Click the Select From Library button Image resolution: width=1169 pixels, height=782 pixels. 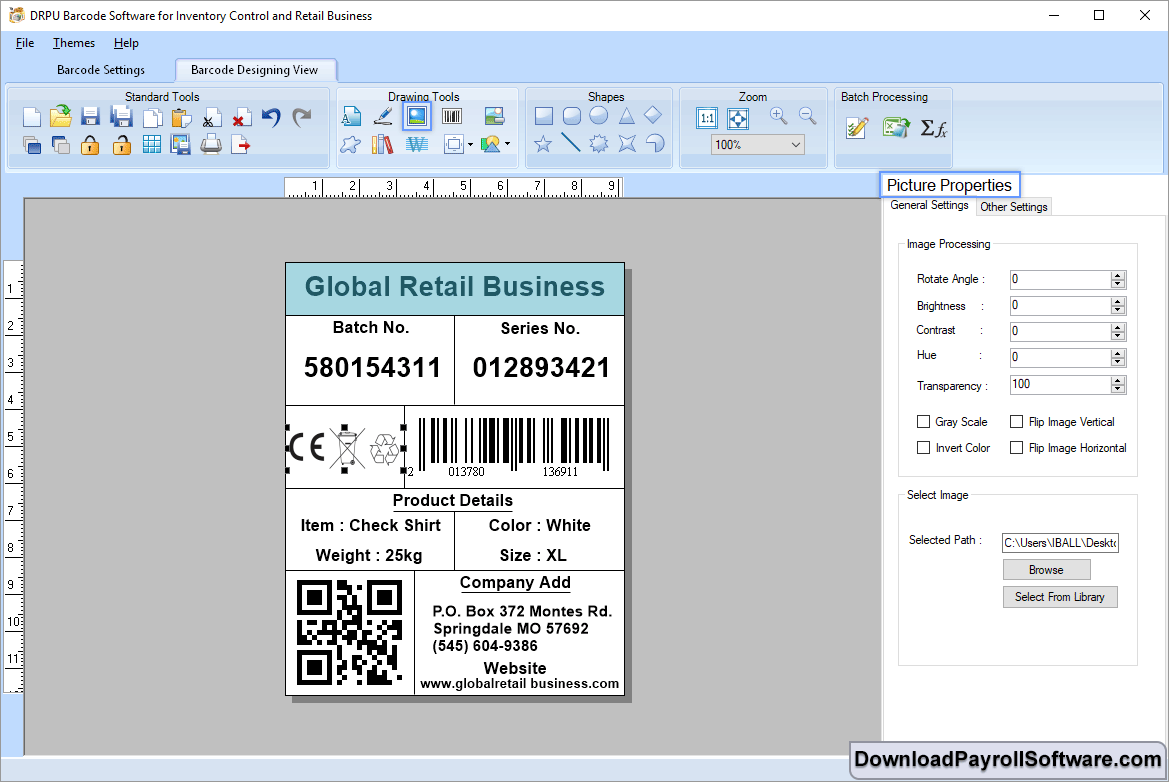point(1059,597)
